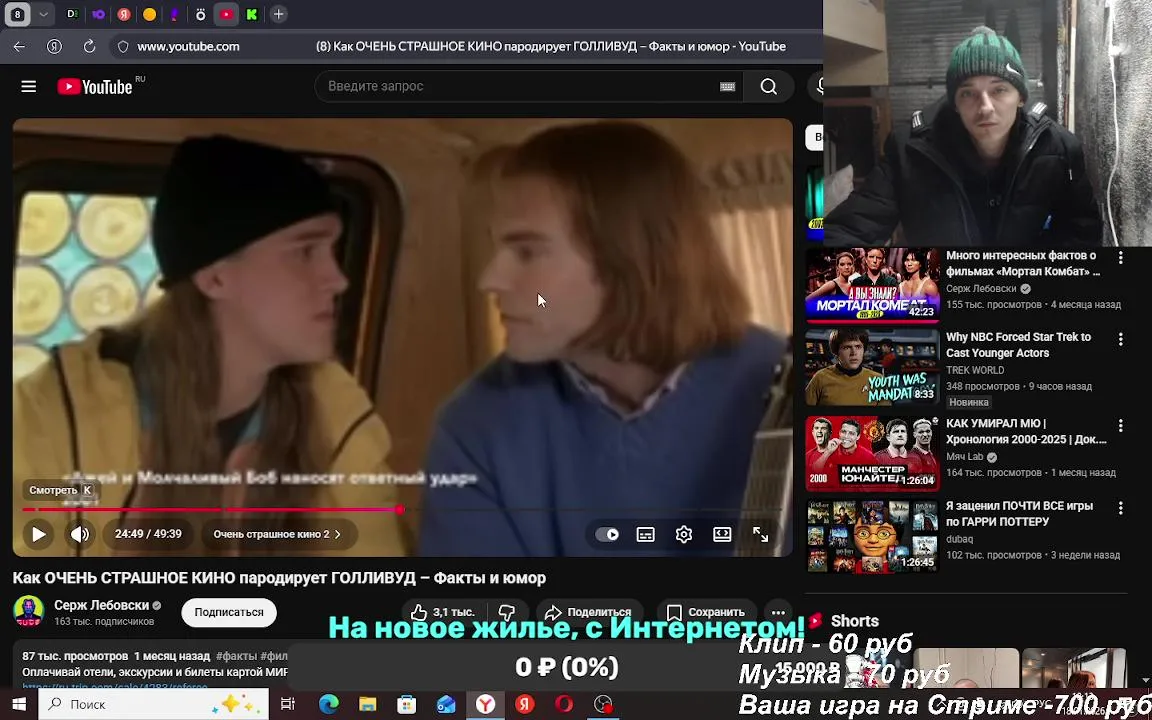Open 'Много интересных фактов' video title
The height and width of the screenshot is (720, 1152).
click(1023, 263)
